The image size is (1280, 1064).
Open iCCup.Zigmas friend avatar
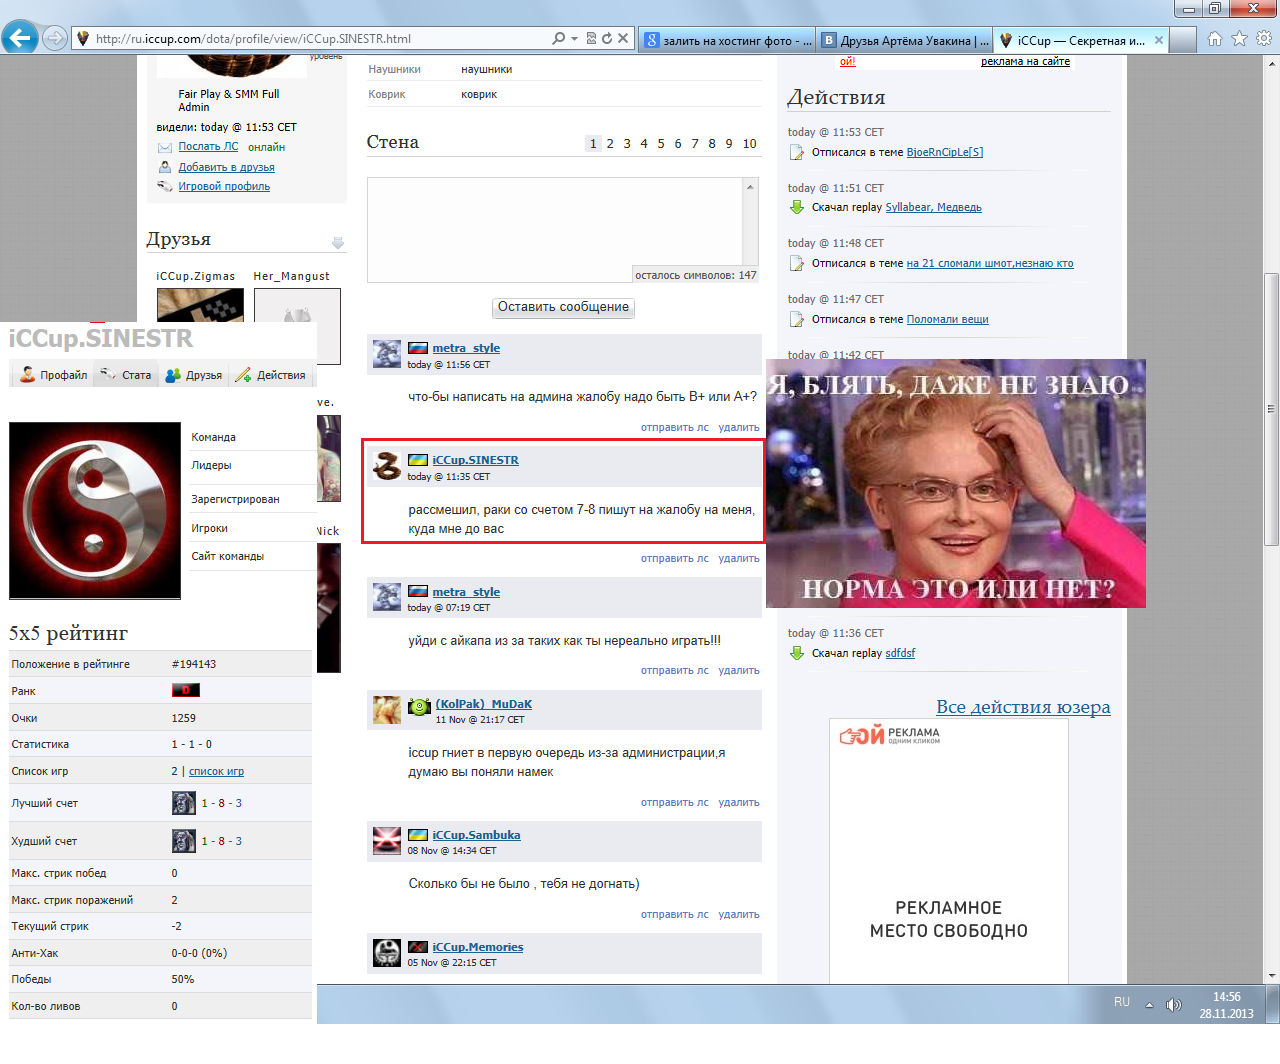(x=200, y=304)
